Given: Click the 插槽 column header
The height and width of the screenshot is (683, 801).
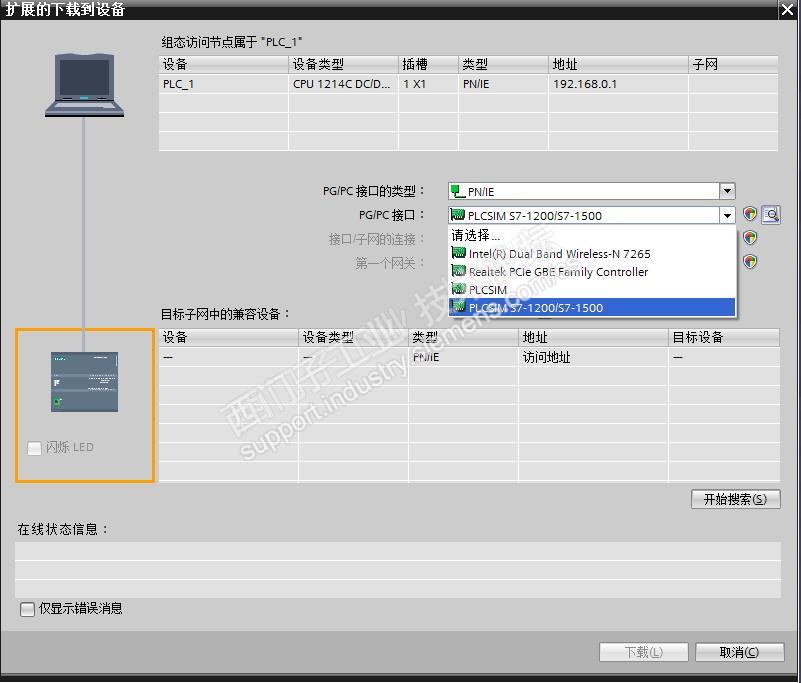Looking at the screenshot, I should click(428, 64).
